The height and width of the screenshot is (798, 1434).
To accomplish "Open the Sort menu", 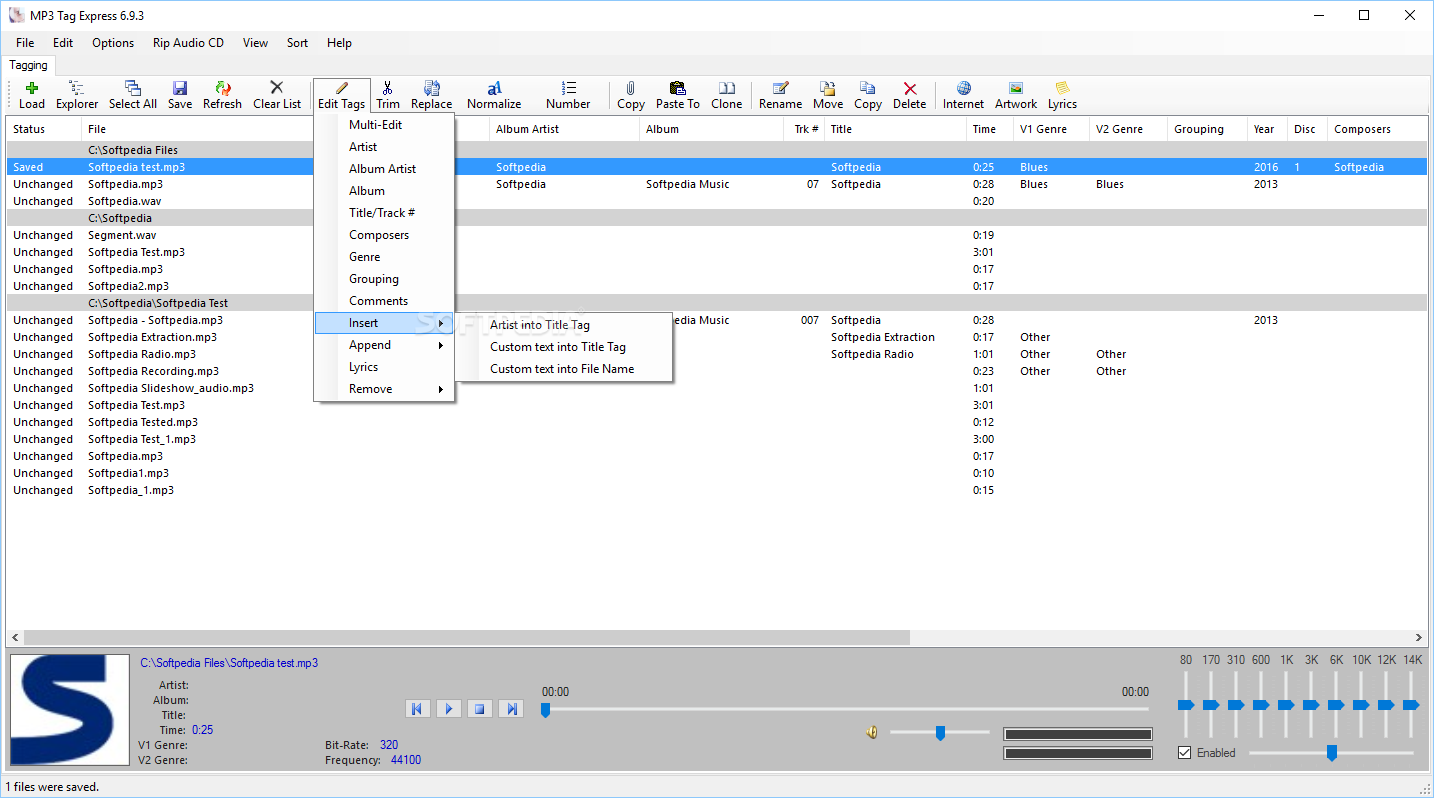I will pos(297,43).
